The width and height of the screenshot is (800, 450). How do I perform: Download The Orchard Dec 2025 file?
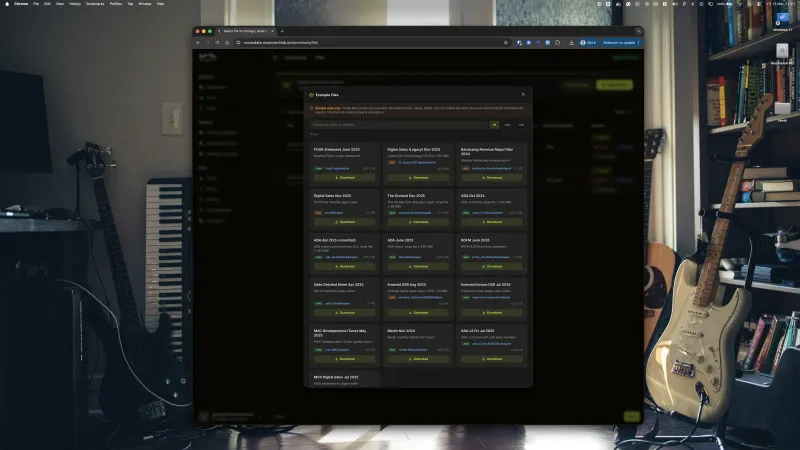tap(419, 222)
